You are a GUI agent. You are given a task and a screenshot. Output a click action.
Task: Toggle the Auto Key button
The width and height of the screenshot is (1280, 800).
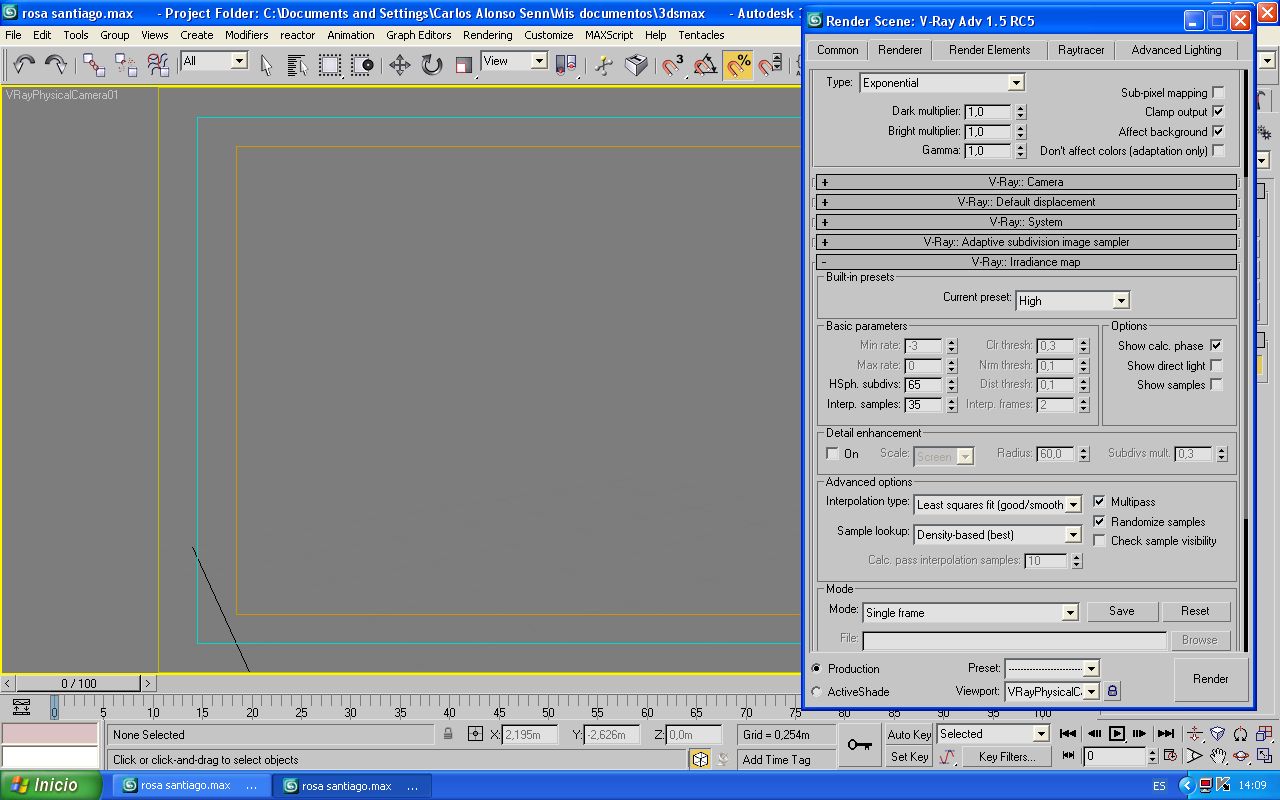click(909, 735)
